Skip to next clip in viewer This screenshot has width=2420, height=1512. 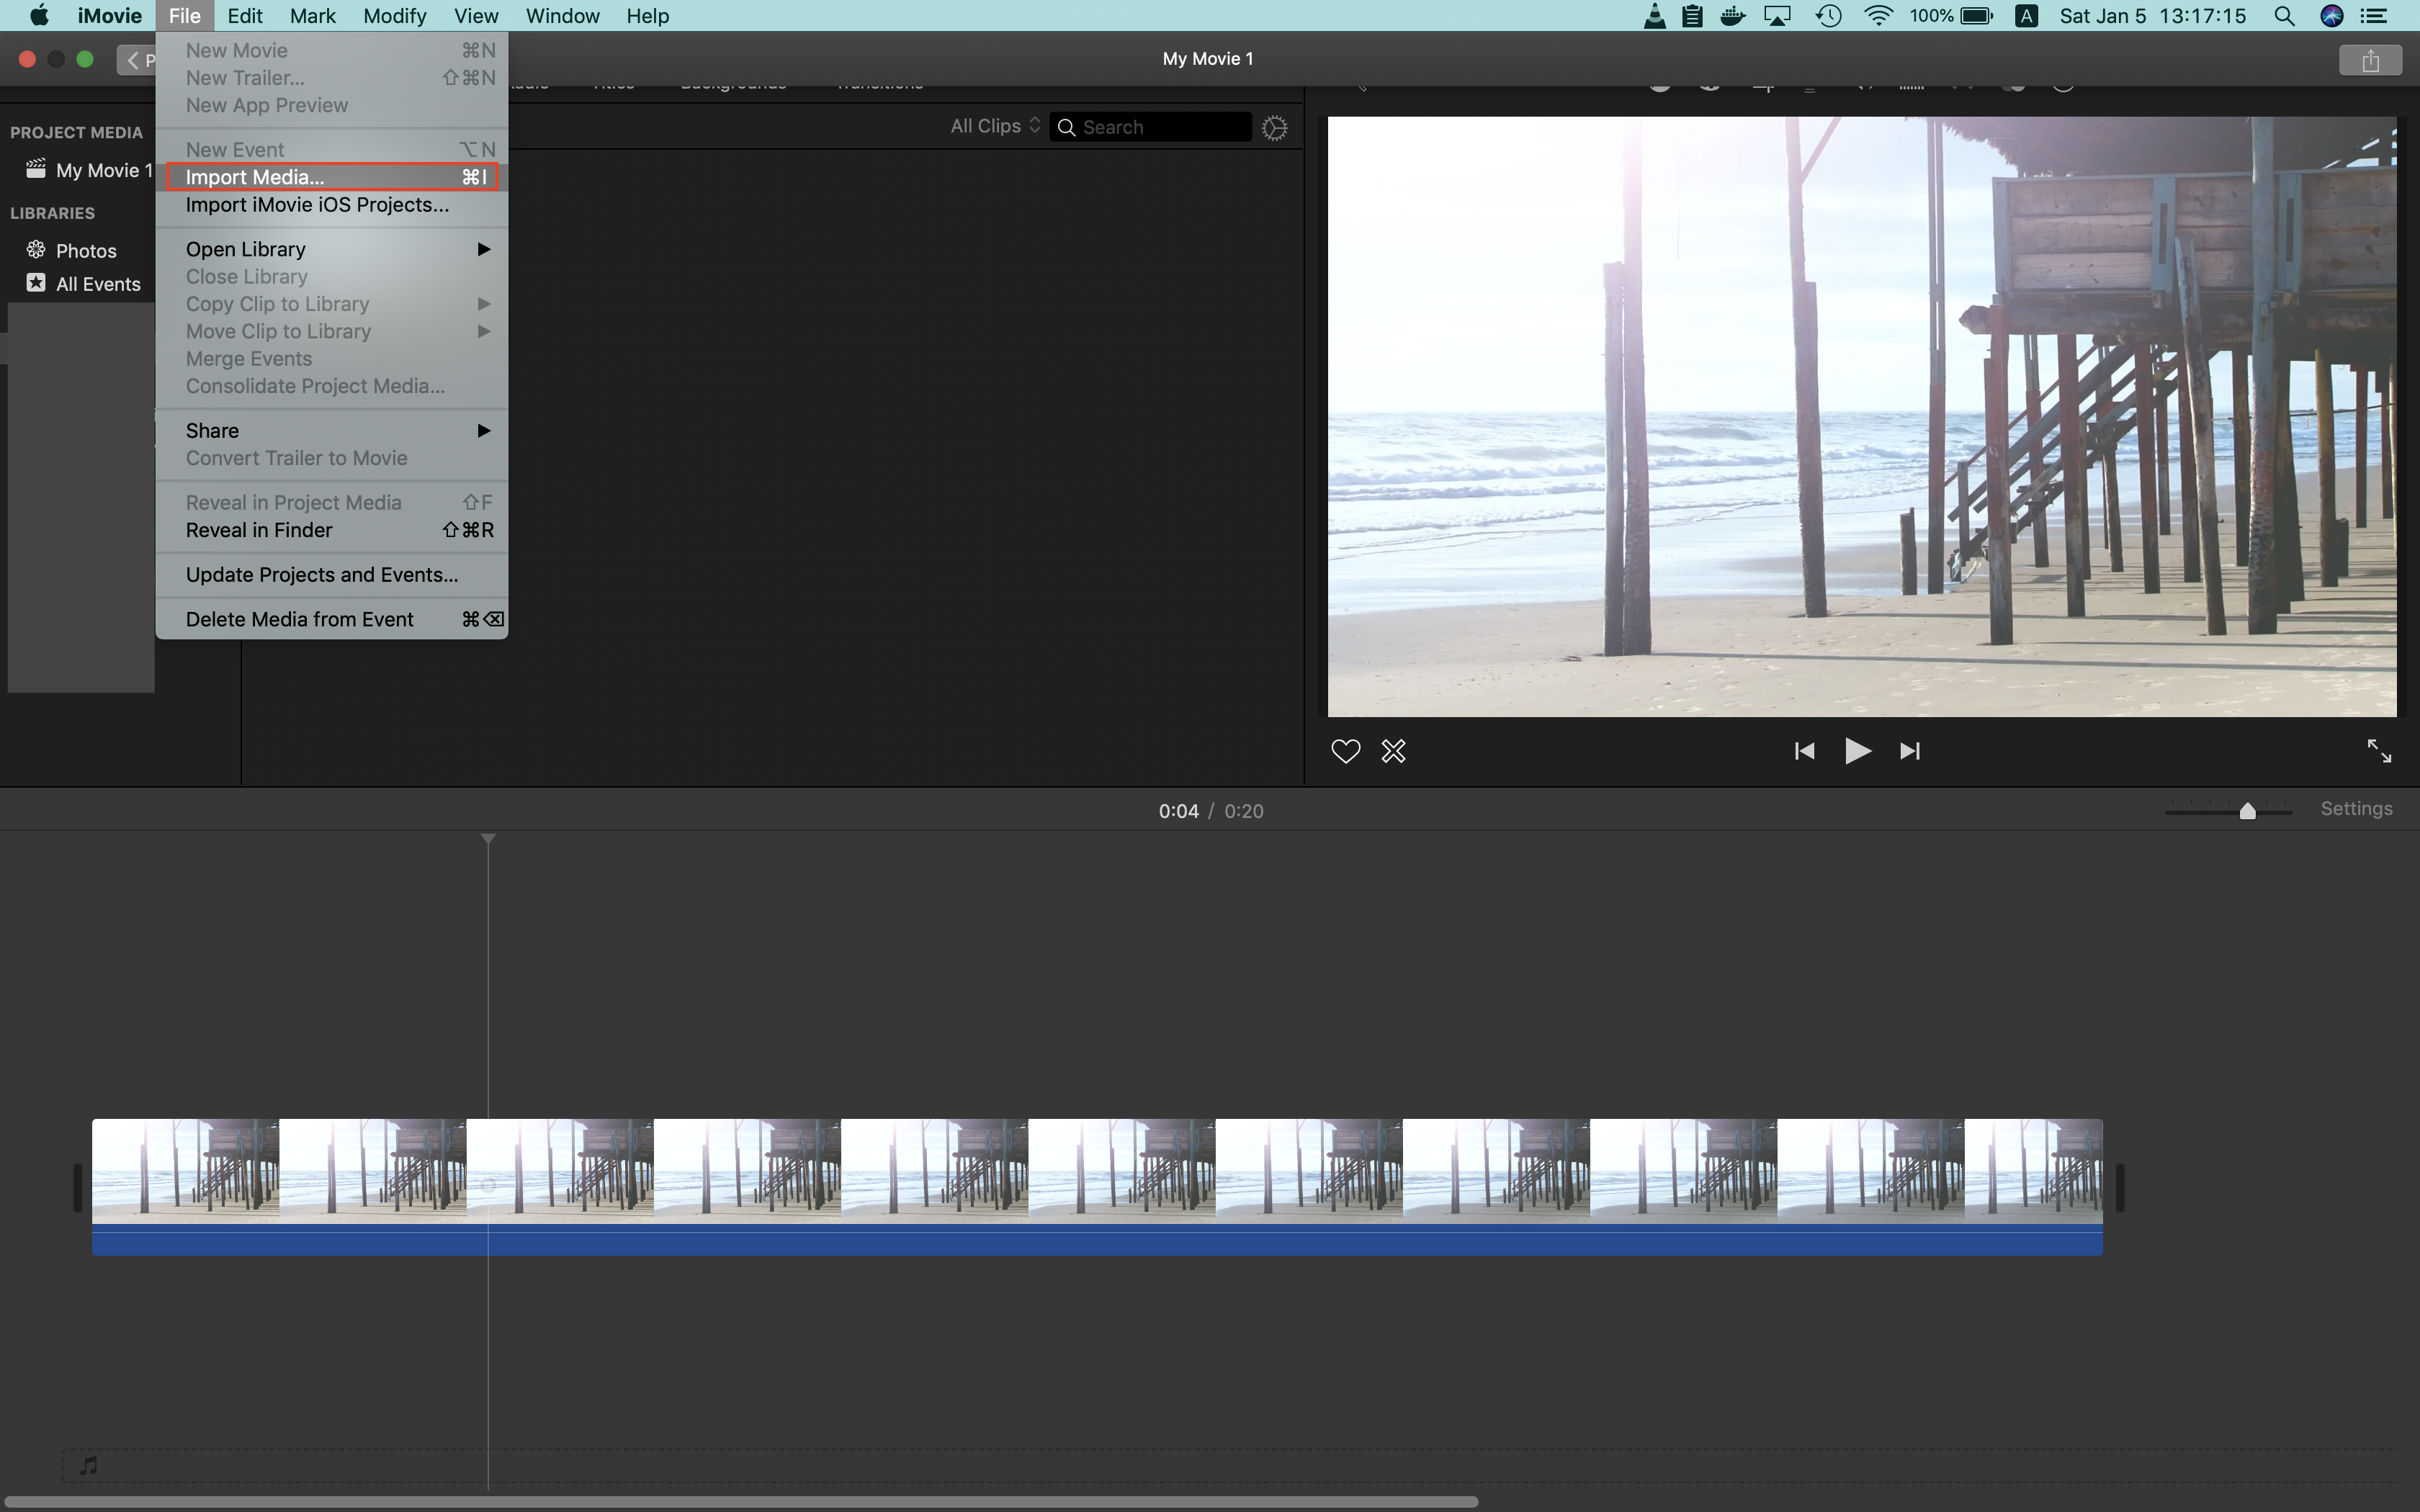click(1910, 751)
